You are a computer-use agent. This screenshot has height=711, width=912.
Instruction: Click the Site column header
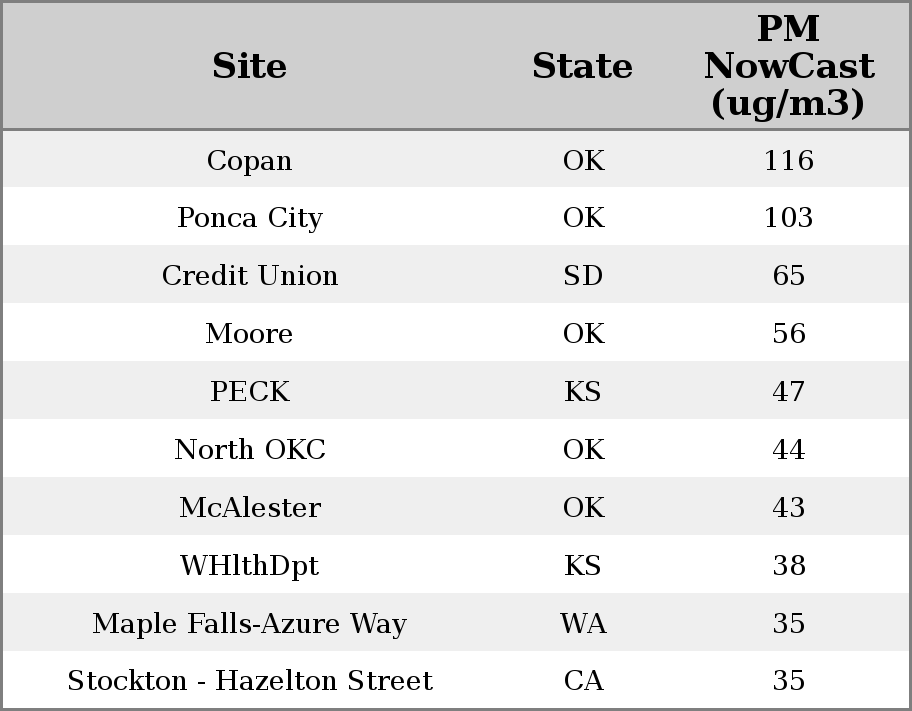(250, 67)
